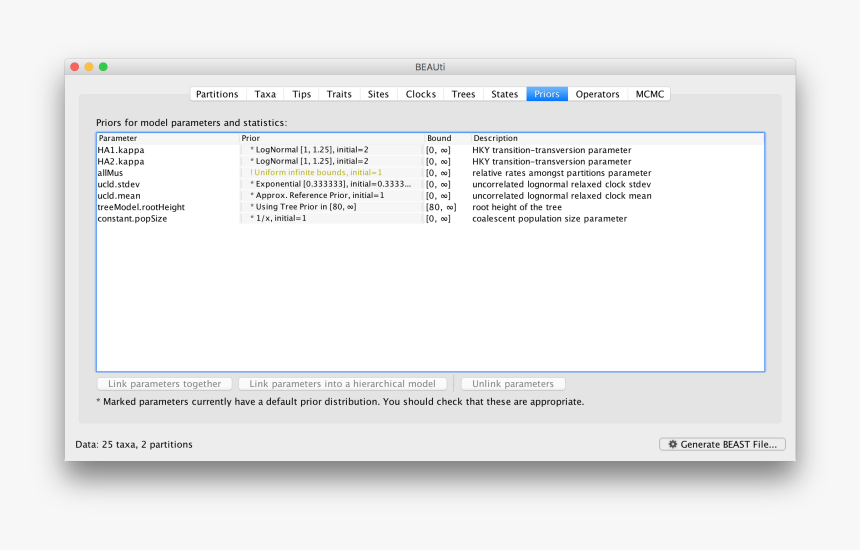This screenshot has height=550, width=860.
Task: Click the 'Data: 25 taxa, 2 partitions' status
Action: [x=134, y=445]
